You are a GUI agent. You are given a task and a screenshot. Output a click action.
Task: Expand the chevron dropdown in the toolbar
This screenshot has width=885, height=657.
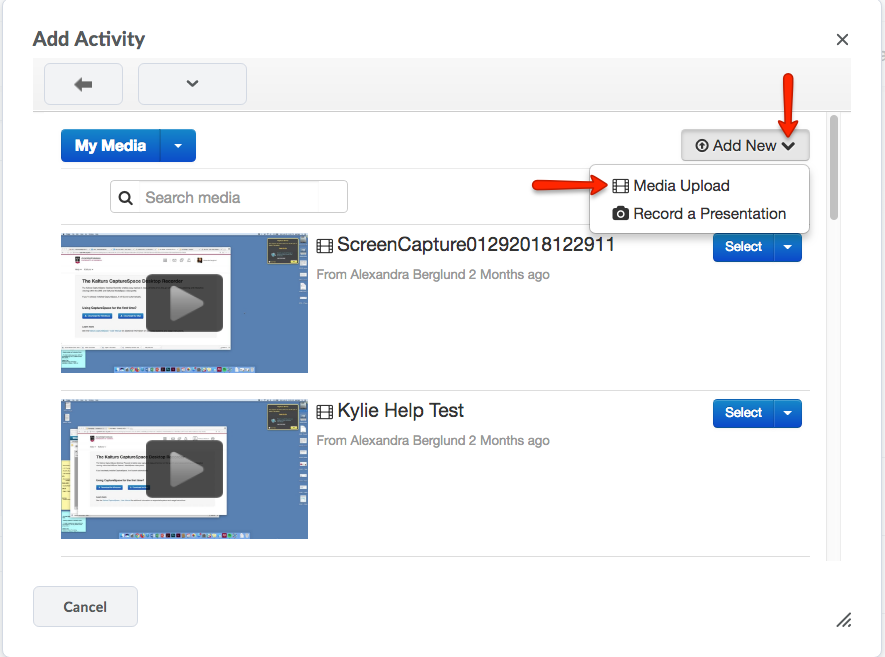click(x=192, y=84)
